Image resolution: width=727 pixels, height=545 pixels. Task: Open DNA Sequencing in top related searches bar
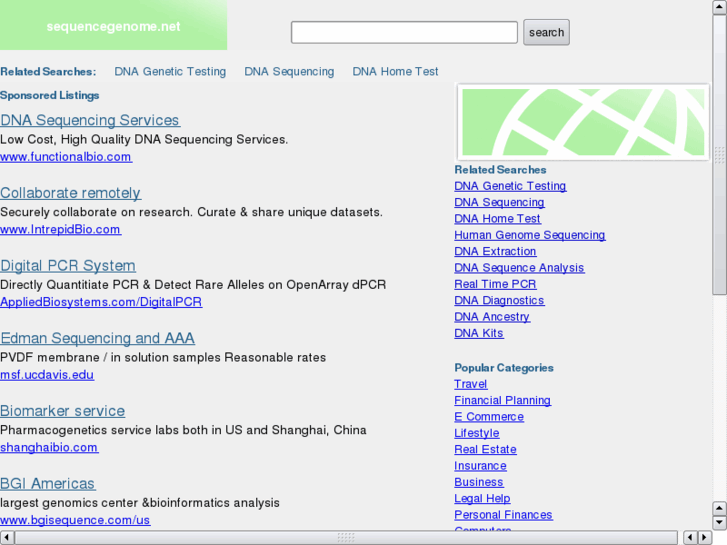tap(289, 71)
